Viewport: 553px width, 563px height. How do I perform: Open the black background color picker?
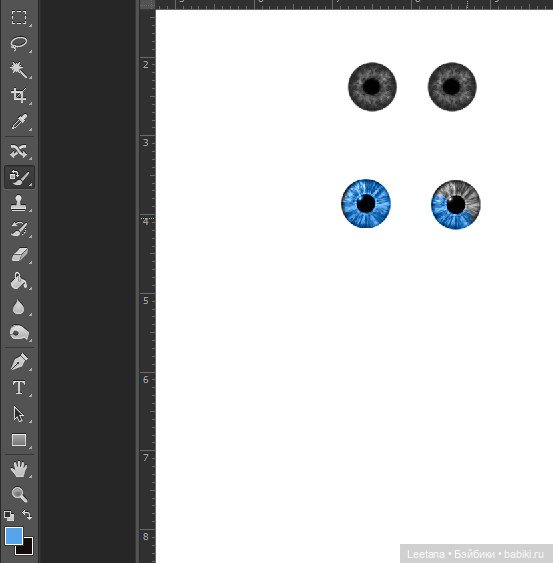point(27,548)
